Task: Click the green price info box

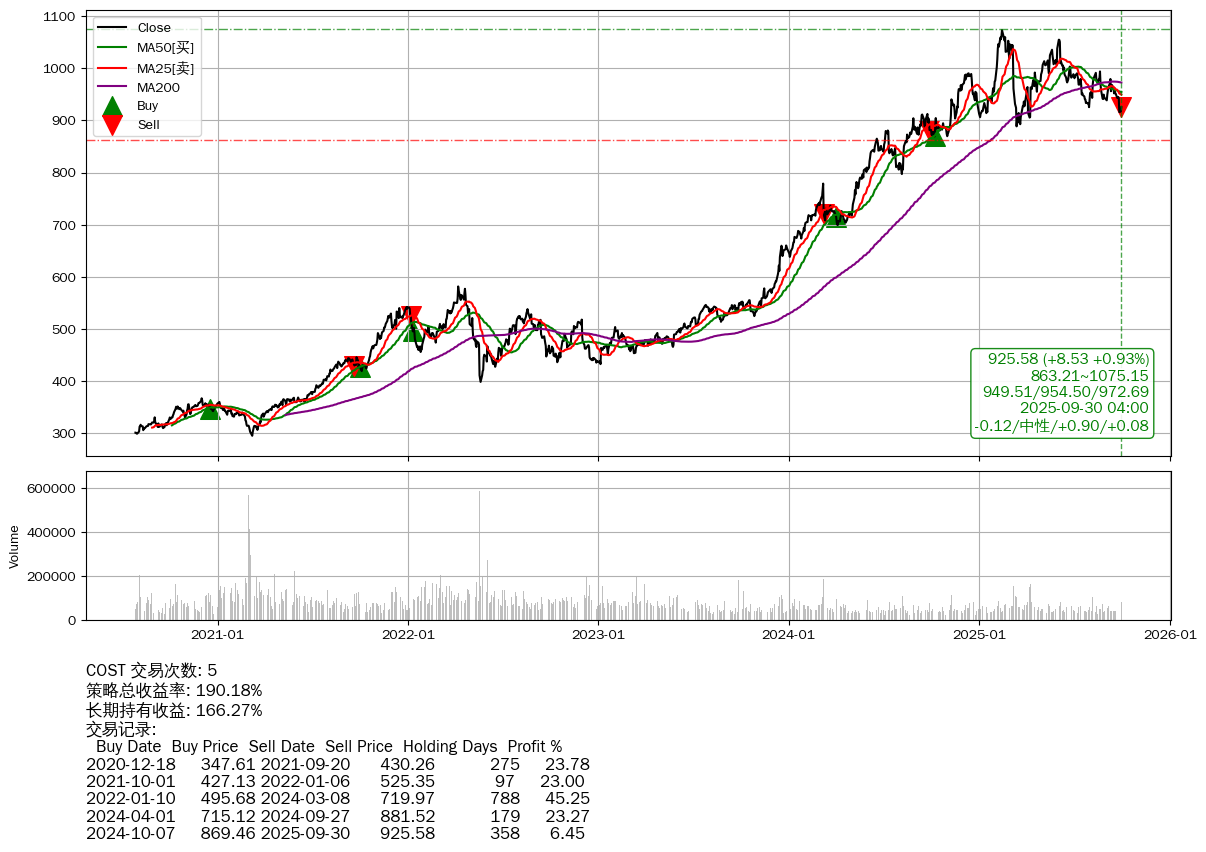Action: pos(1062,392)
